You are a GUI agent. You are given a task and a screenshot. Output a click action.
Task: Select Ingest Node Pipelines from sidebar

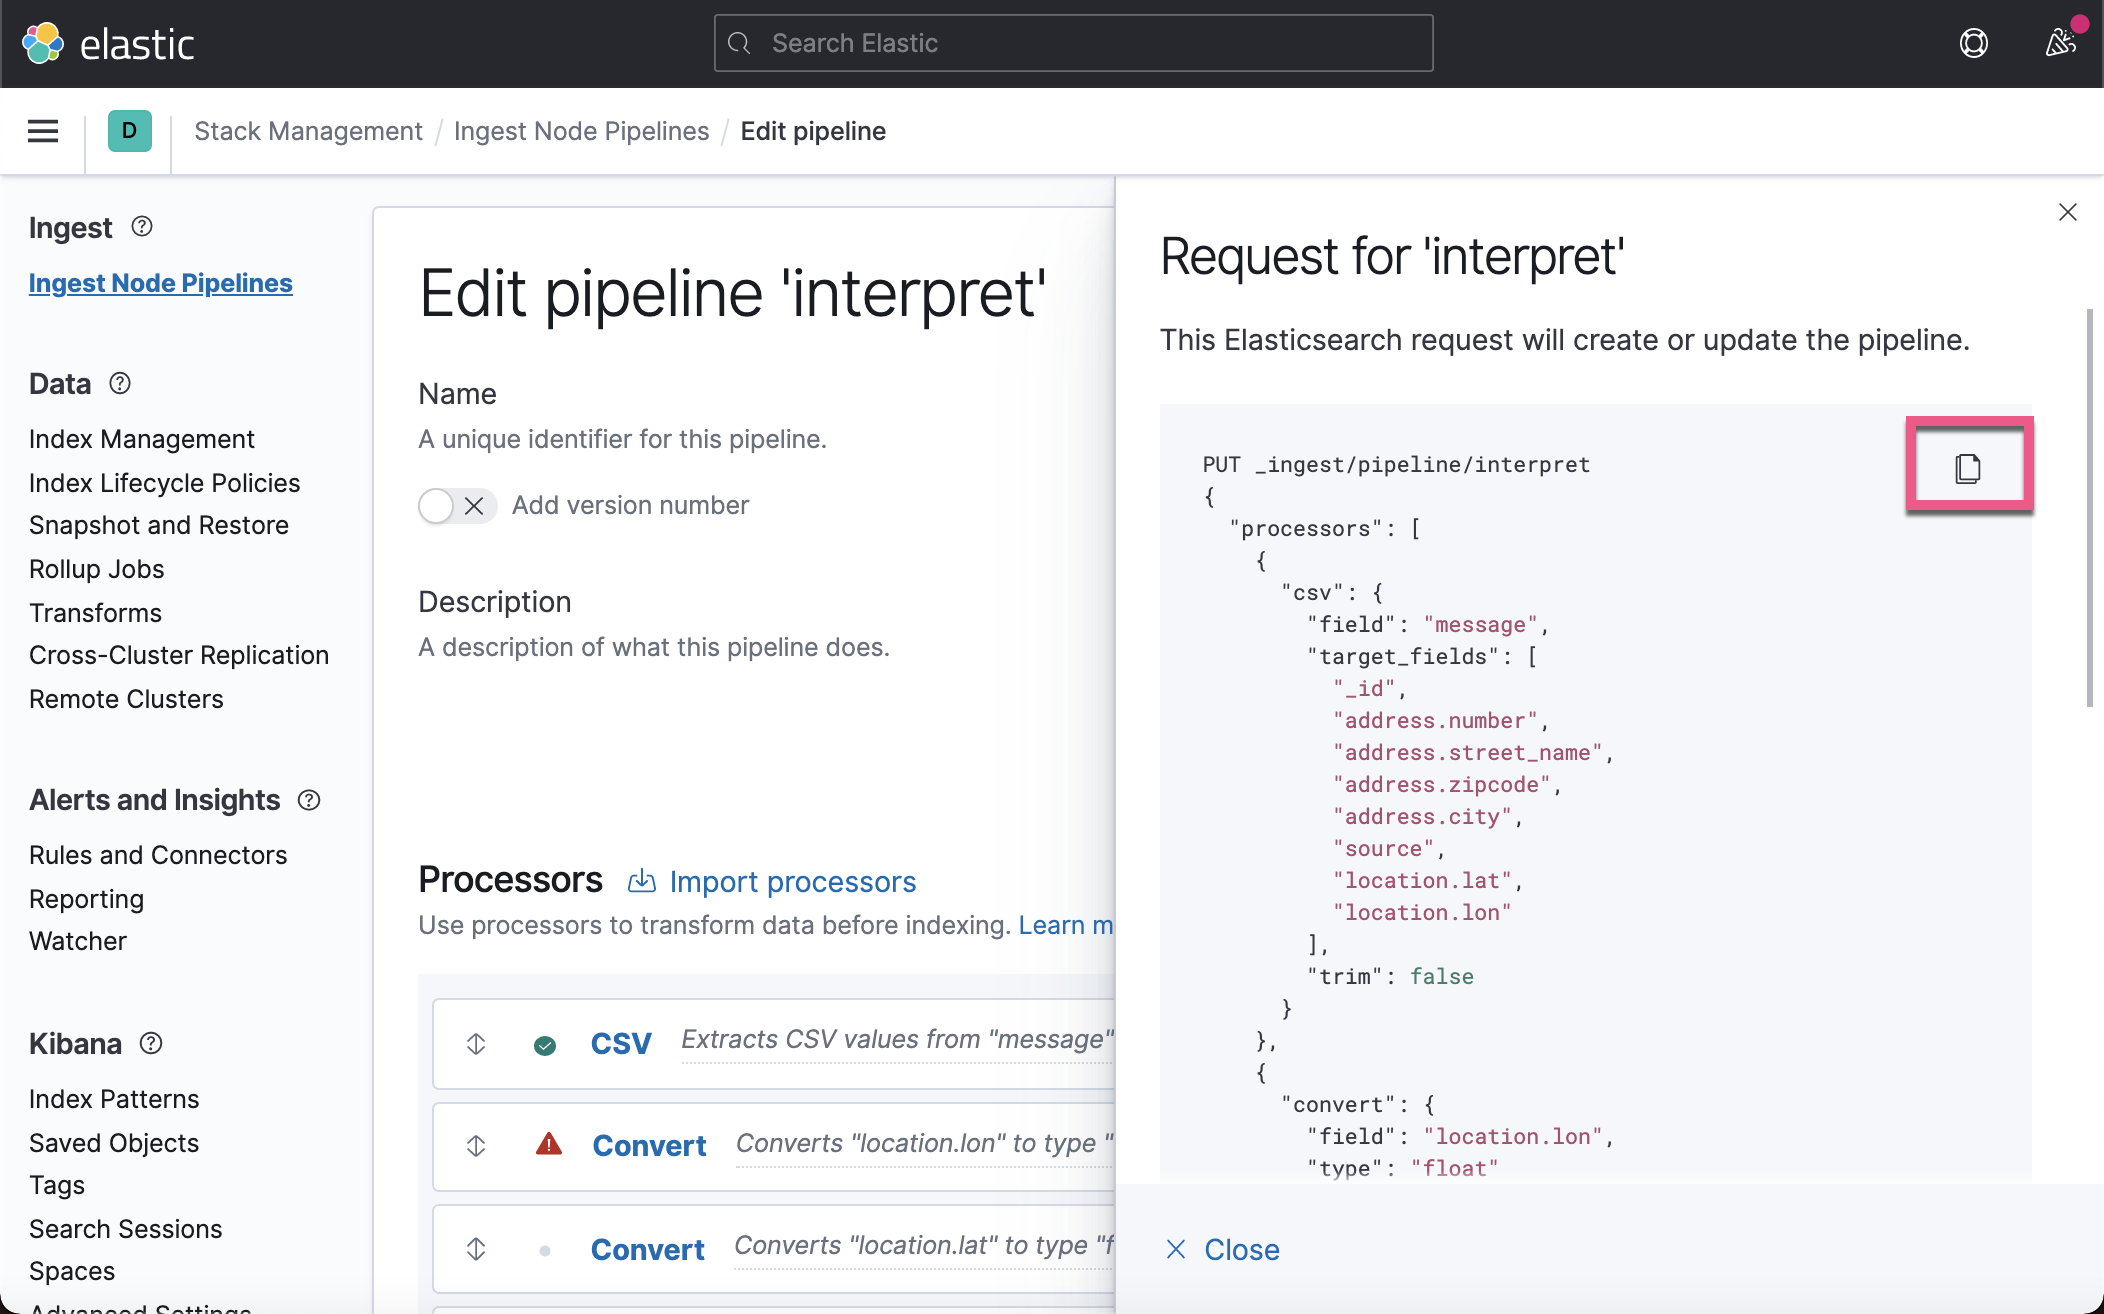(159, 283)
